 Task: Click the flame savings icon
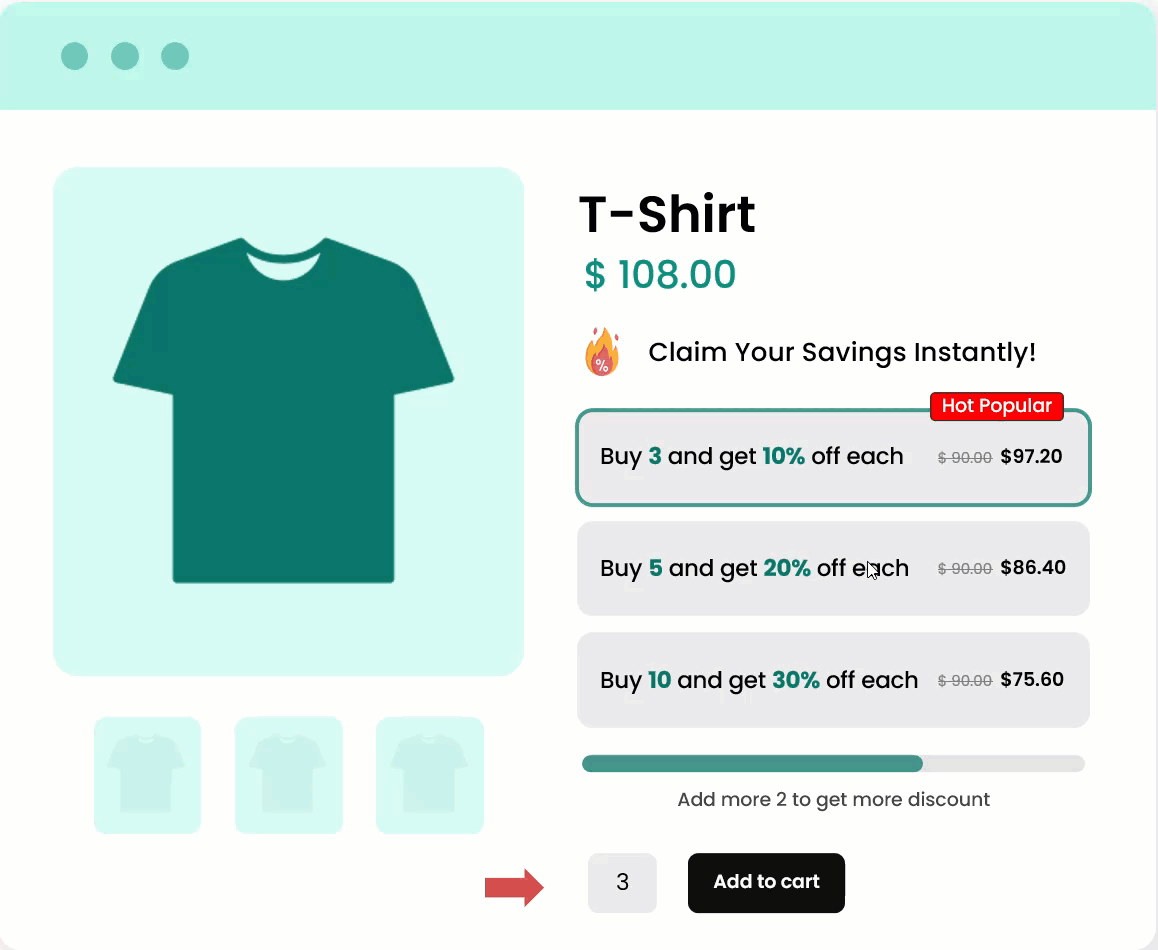[x=600, y=352]
